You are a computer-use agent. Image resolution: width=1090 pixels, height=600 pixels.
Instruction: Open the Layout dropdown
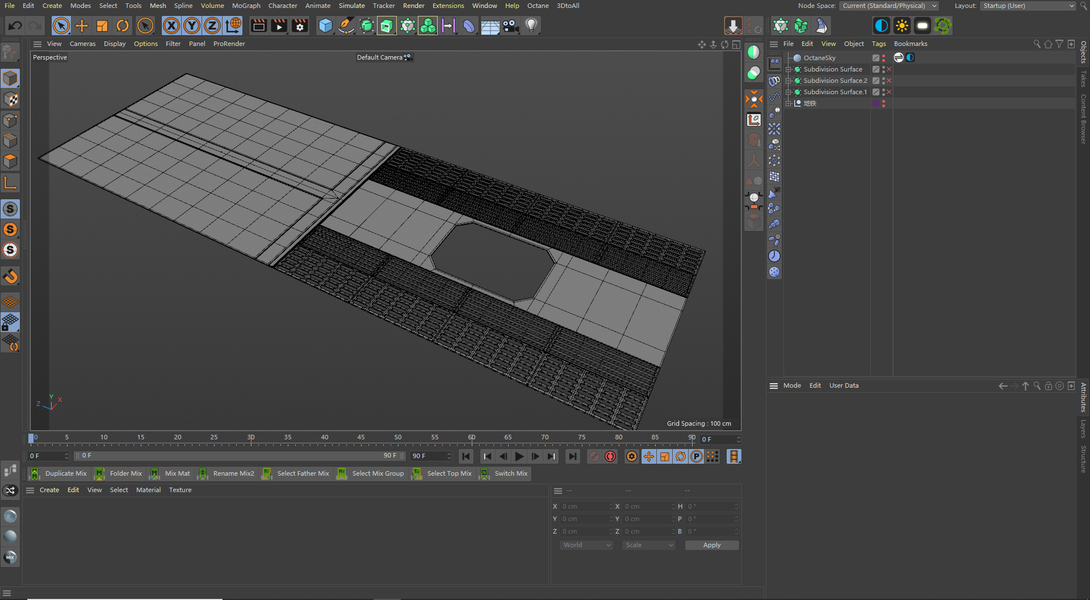click(x=1027, y=6)
